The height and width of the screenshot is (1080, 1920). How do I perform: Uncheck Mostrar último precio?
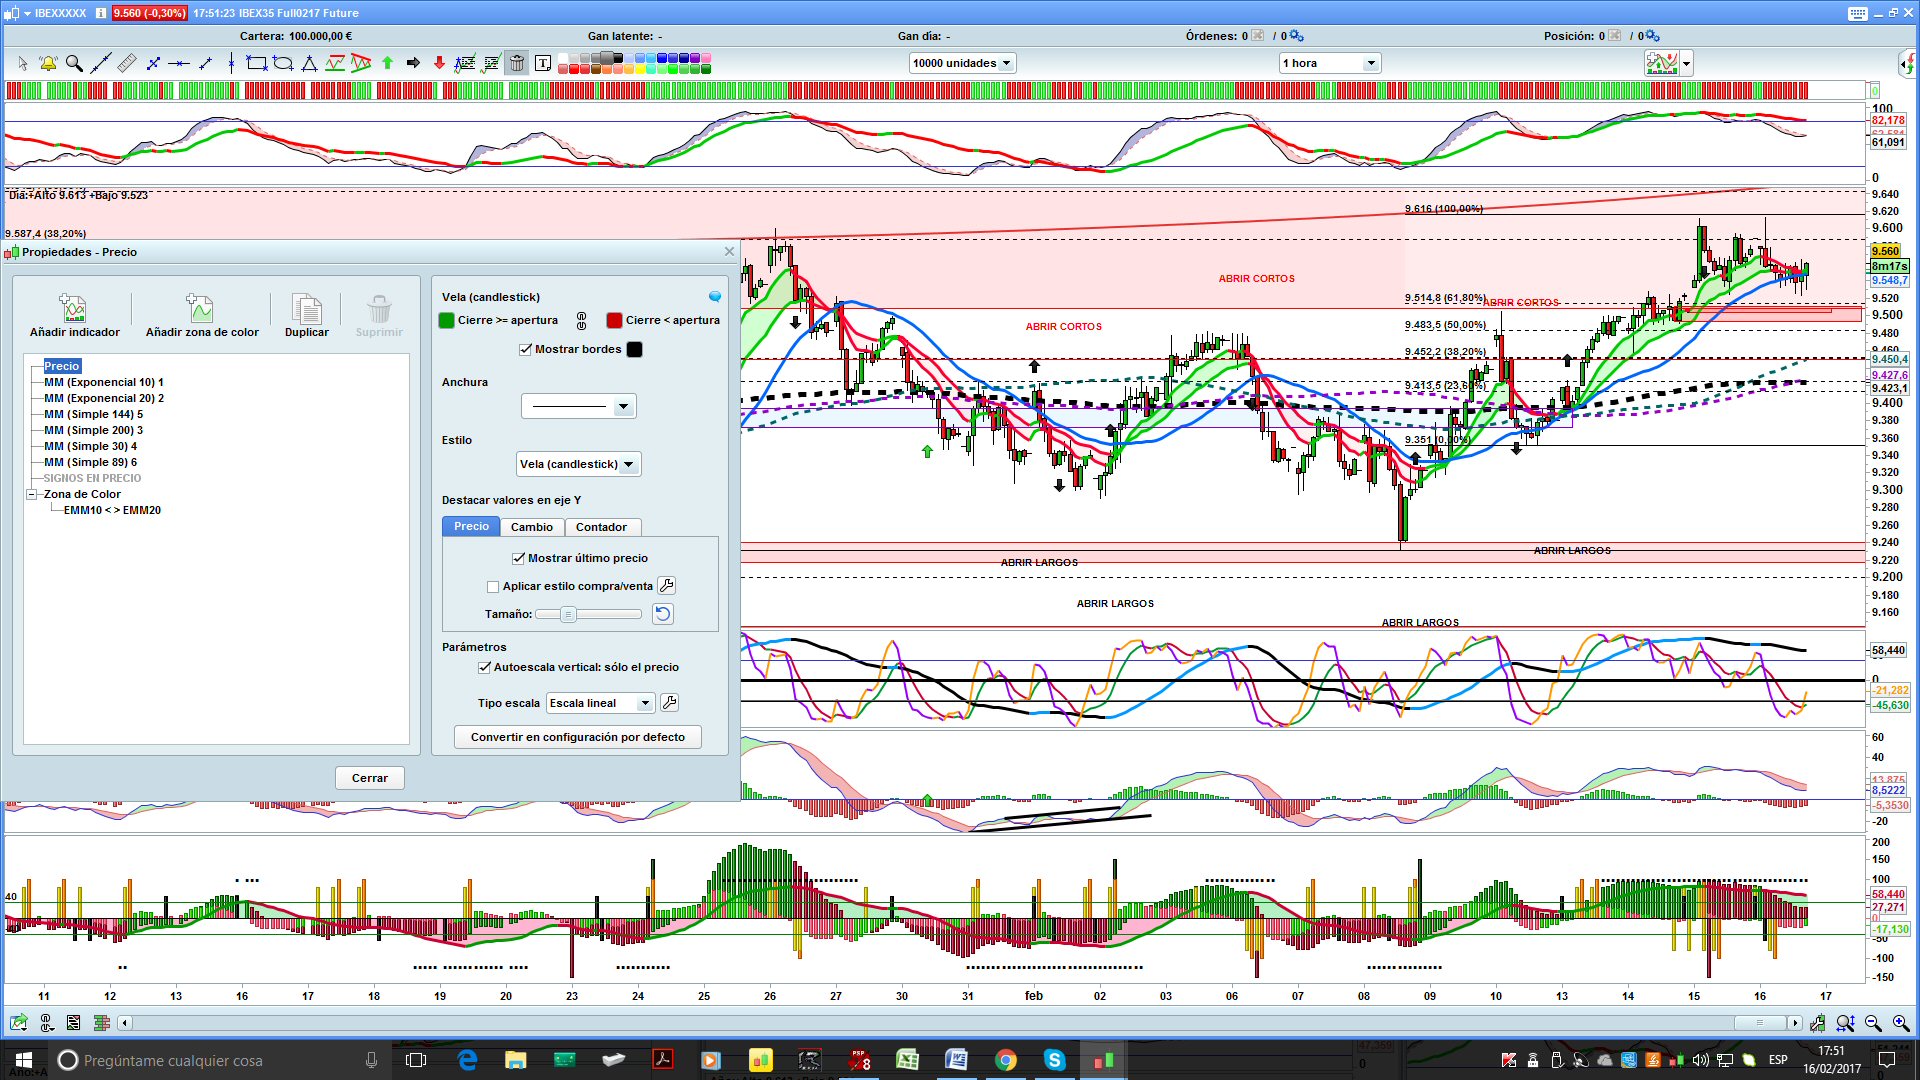pyautogui.click(x=519, y=558)
